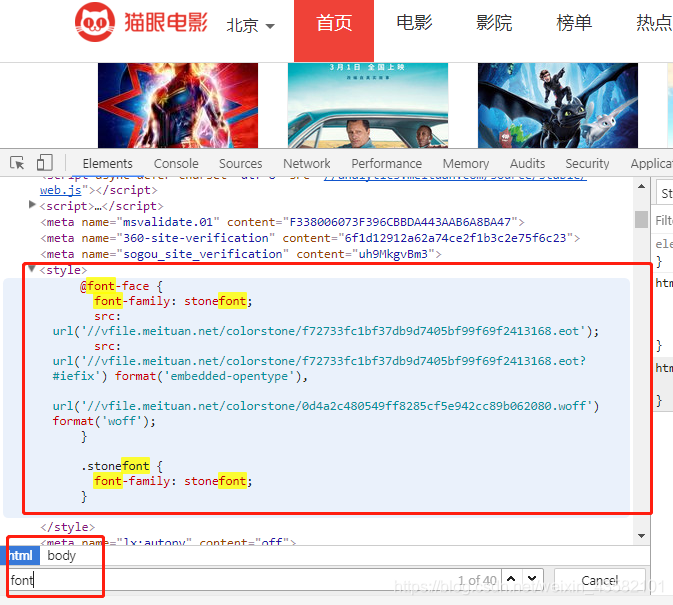Click the '1 of 40' result counter
The height and width of the screenshot is (605, 673).
point(477,580)
